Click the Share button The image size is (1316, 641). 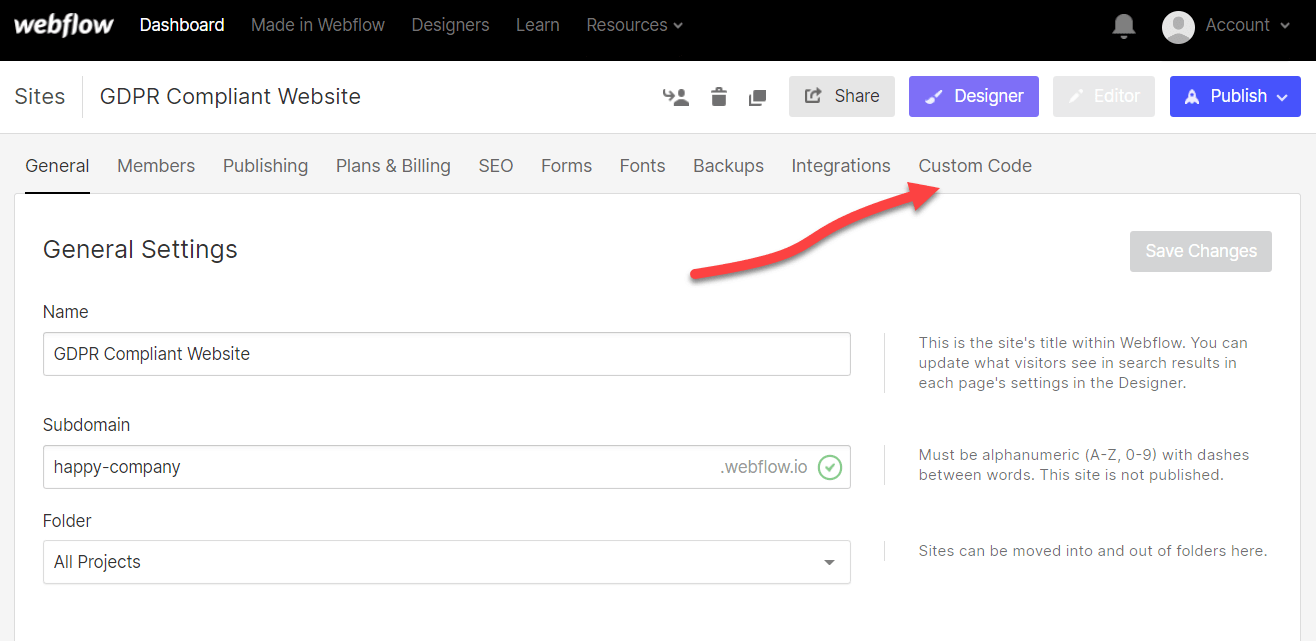(x=842, y=96)
